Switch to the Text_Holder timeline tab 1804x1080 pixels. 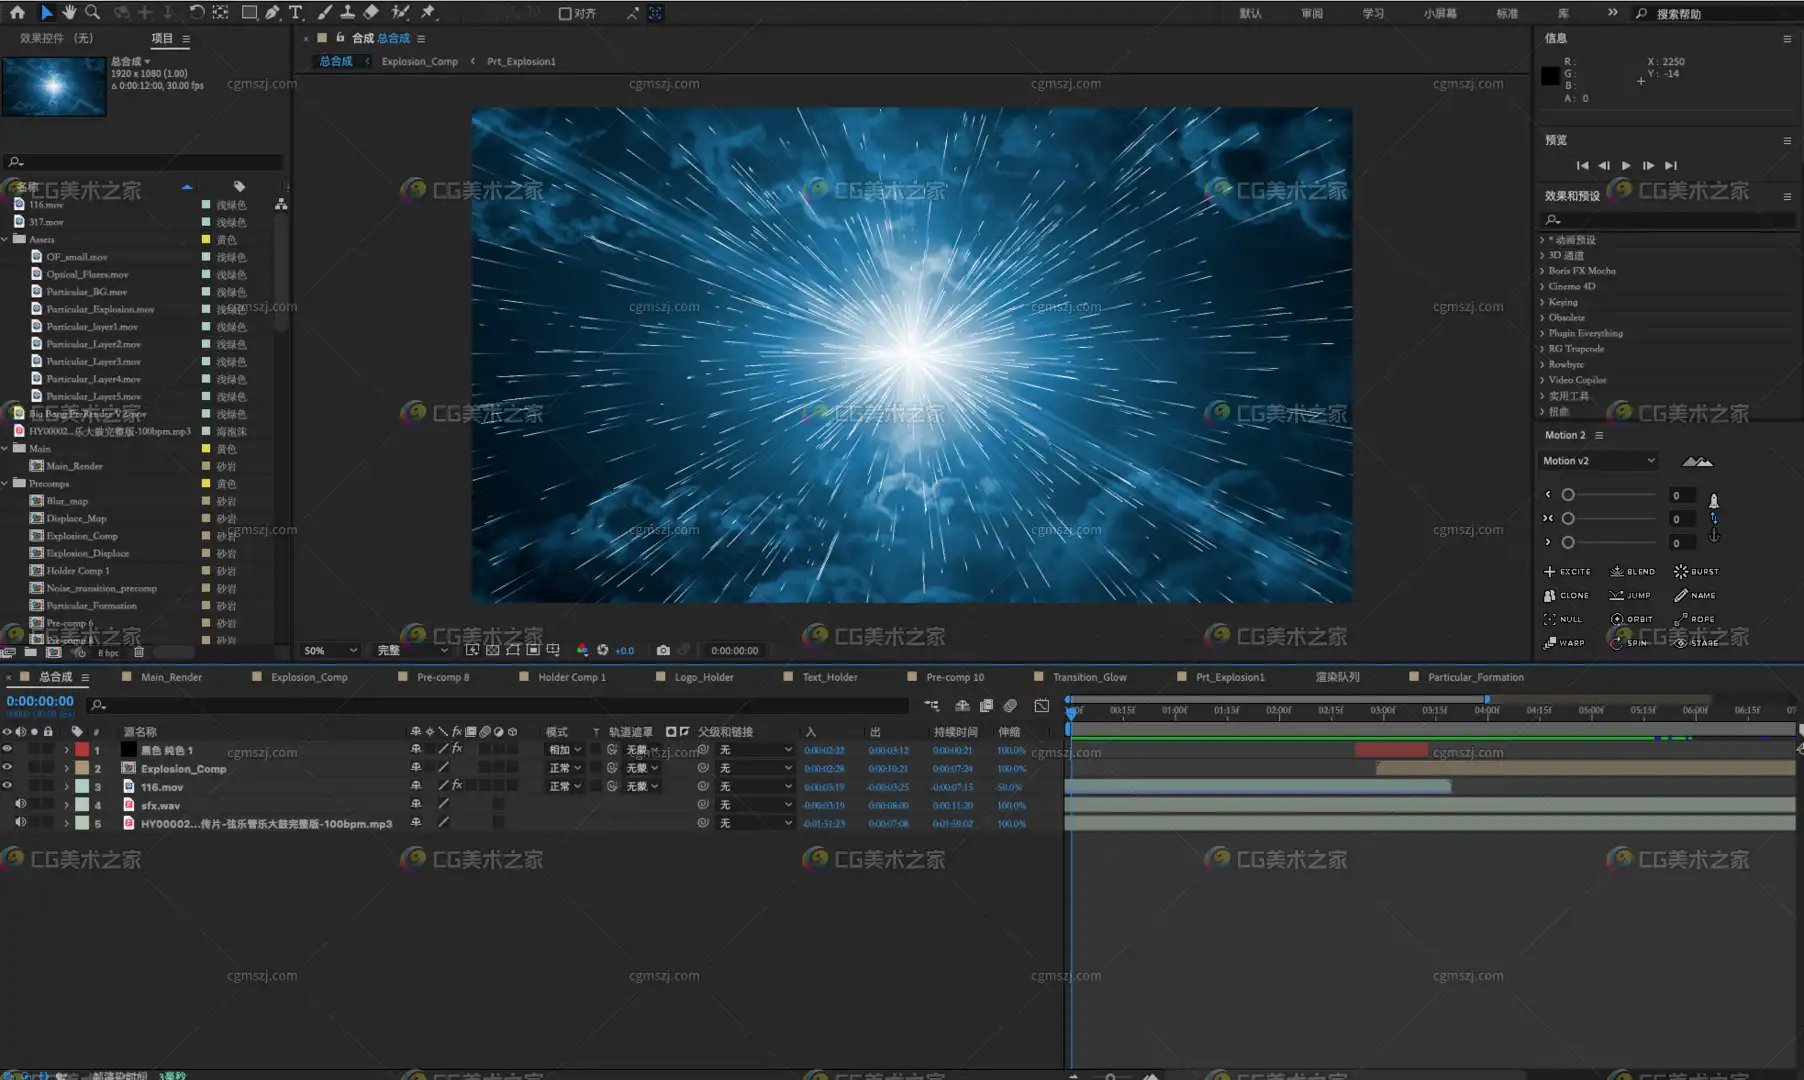coord(829,677)
